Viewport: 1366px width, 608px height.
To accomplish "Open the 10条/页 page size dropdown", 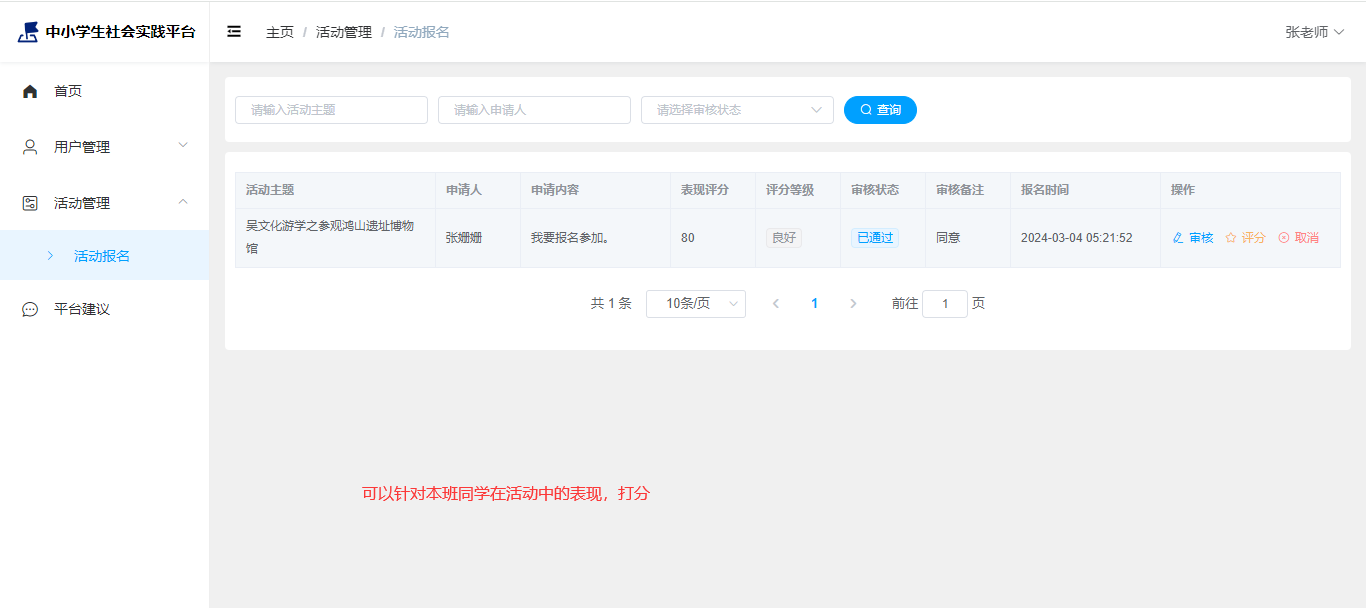I will coord(696,304).
